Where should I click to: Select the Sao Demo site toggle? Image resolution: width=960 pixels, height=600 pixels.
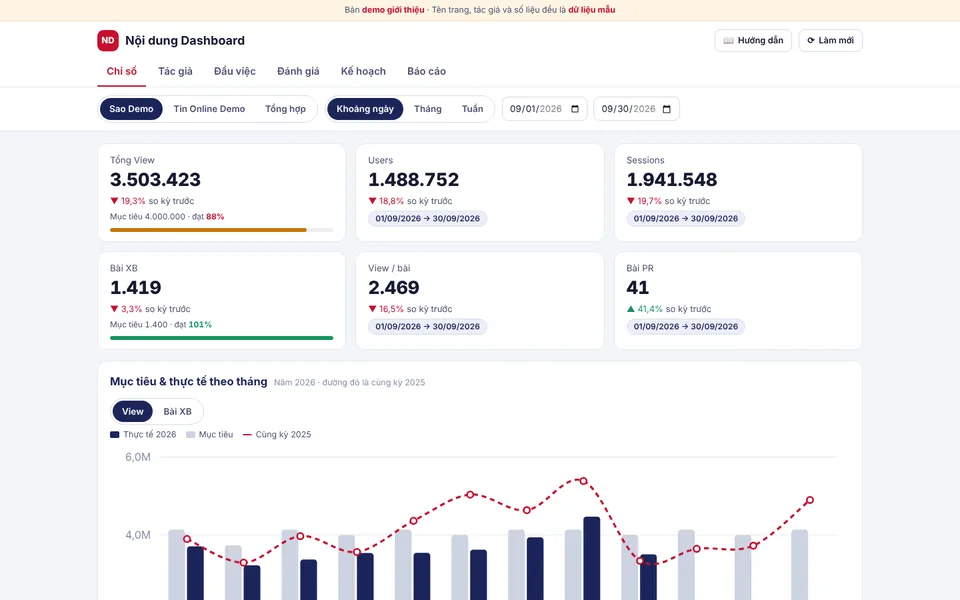click(131, 109)
